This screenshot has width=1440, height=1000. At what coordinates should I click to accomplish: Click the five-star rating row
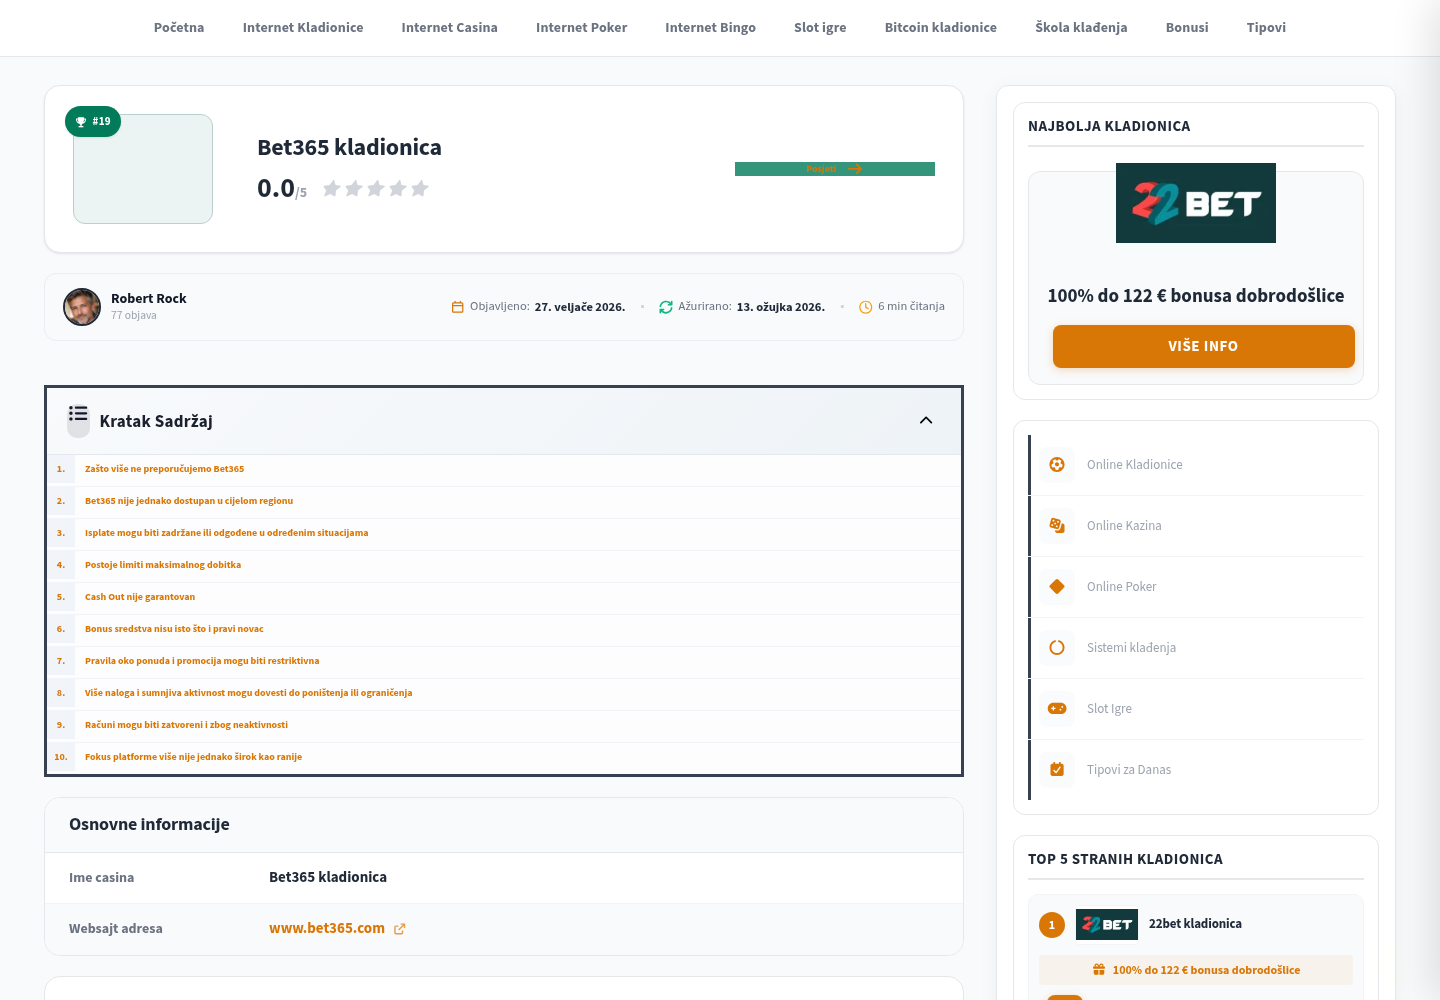(376, 189)
